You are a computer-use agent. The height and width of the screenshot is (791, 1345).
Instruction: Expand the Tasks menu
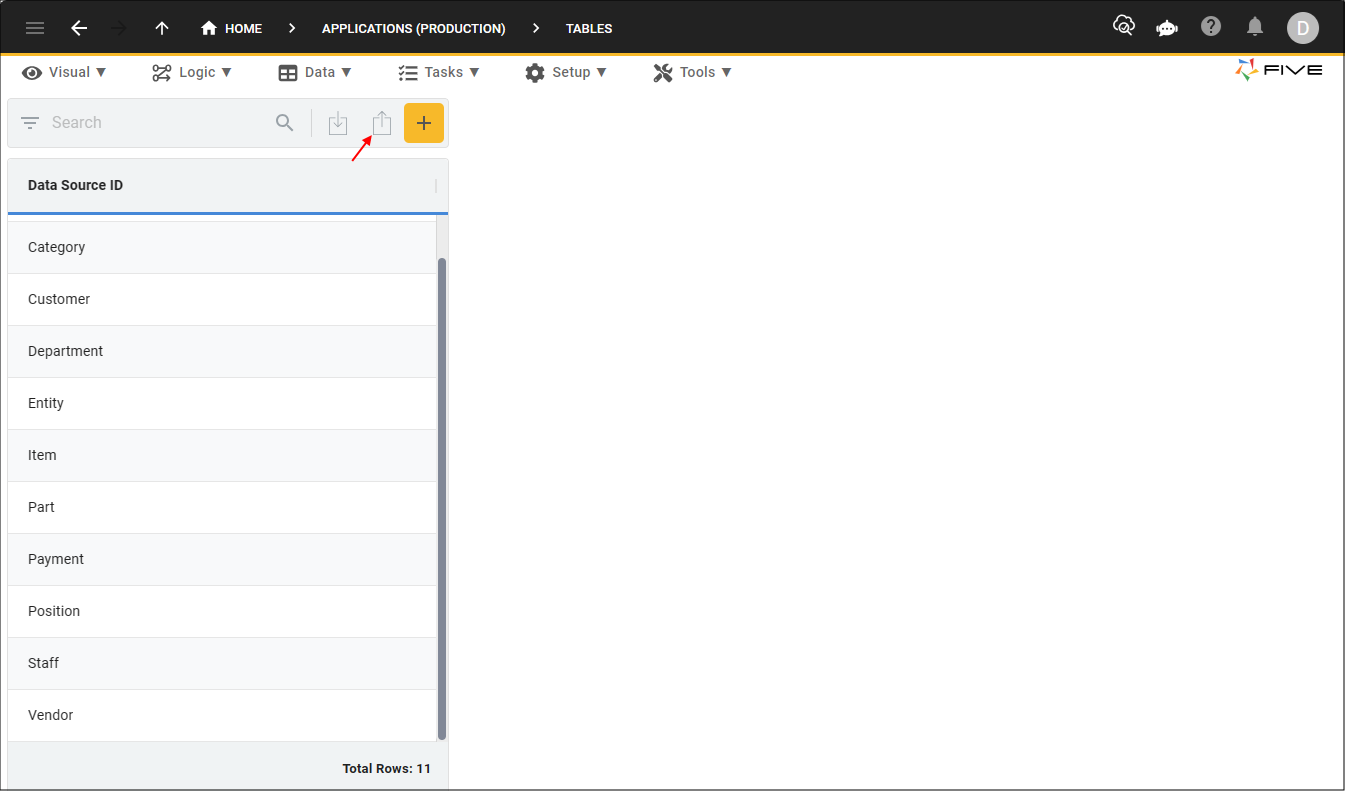coord(439,72)
